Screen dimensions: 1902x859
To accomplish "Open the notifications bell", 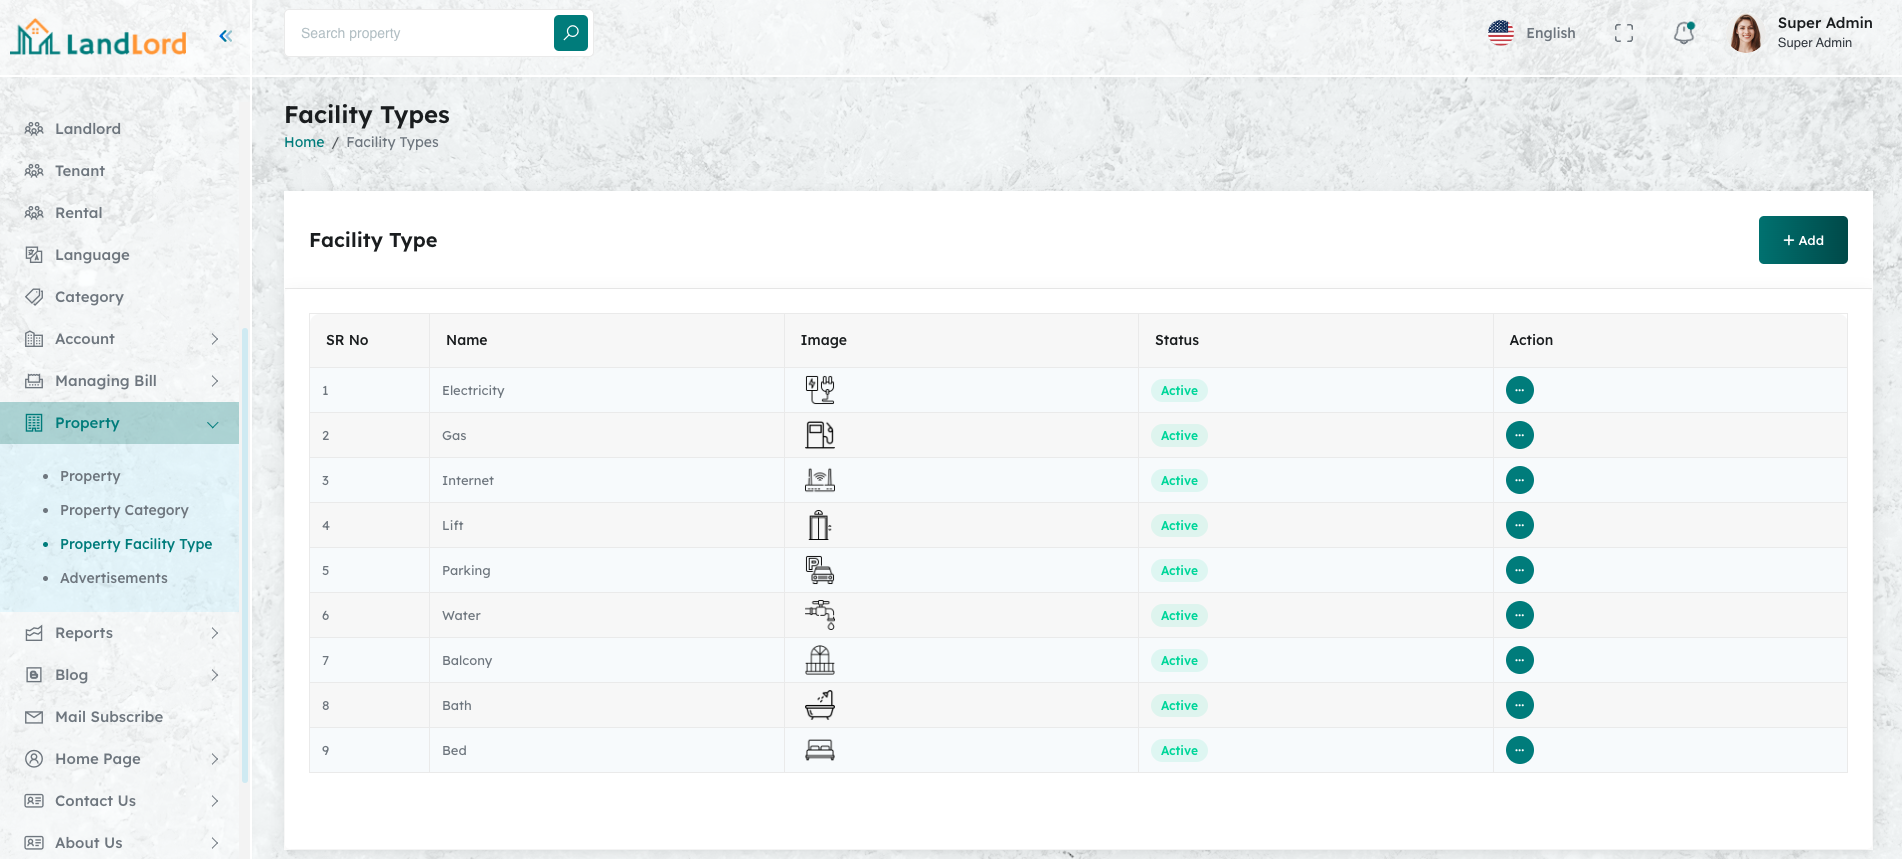I will (1684, 33).
